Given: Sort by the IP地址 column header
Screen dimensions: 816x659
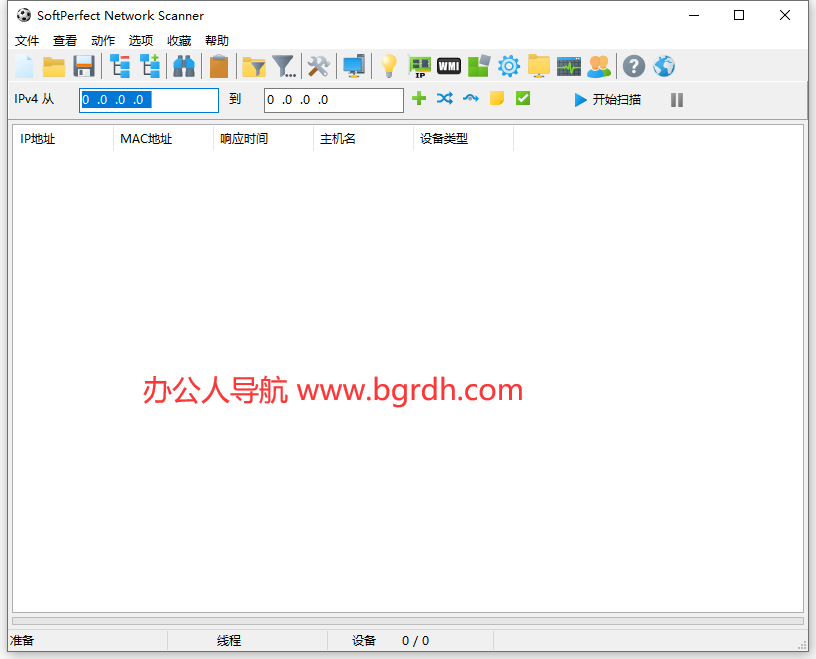Looking at the screenshot, I should 63,138.
